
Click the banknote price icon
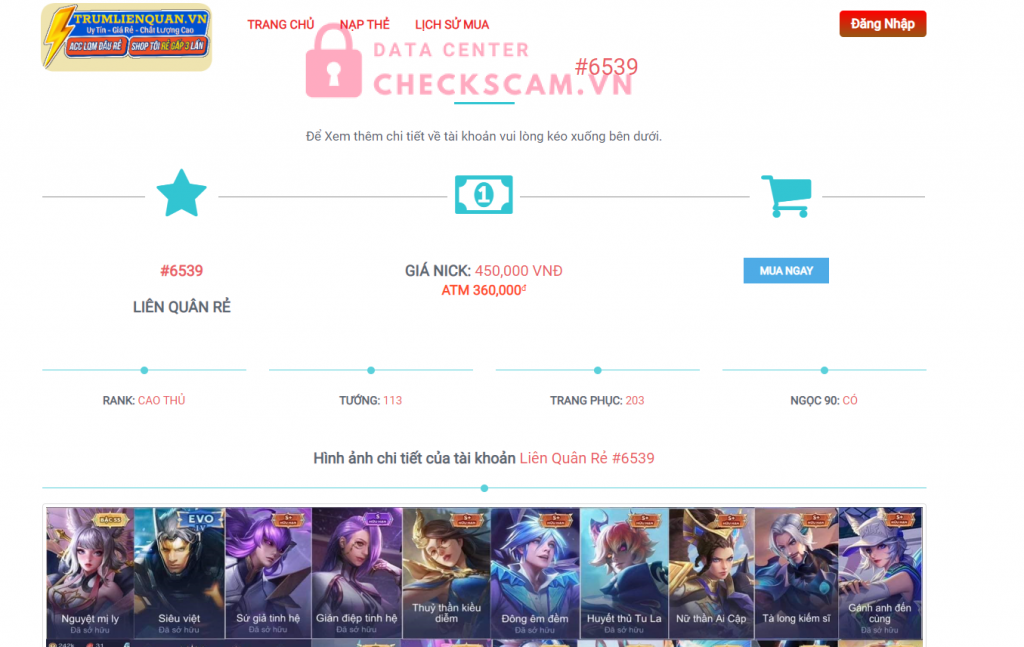(484, 195)
